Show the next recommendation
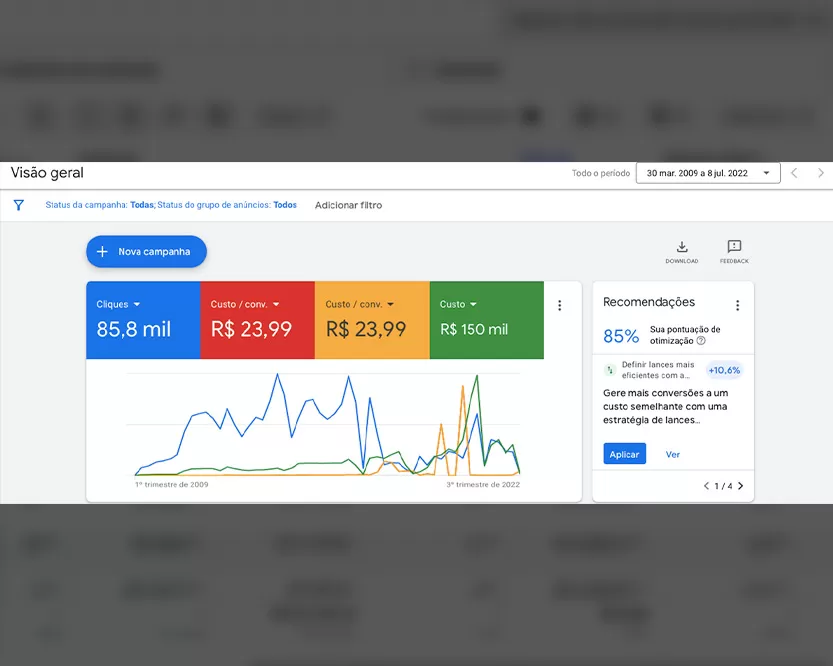Screen dimensions: 833x666 [x=741, y=486]
